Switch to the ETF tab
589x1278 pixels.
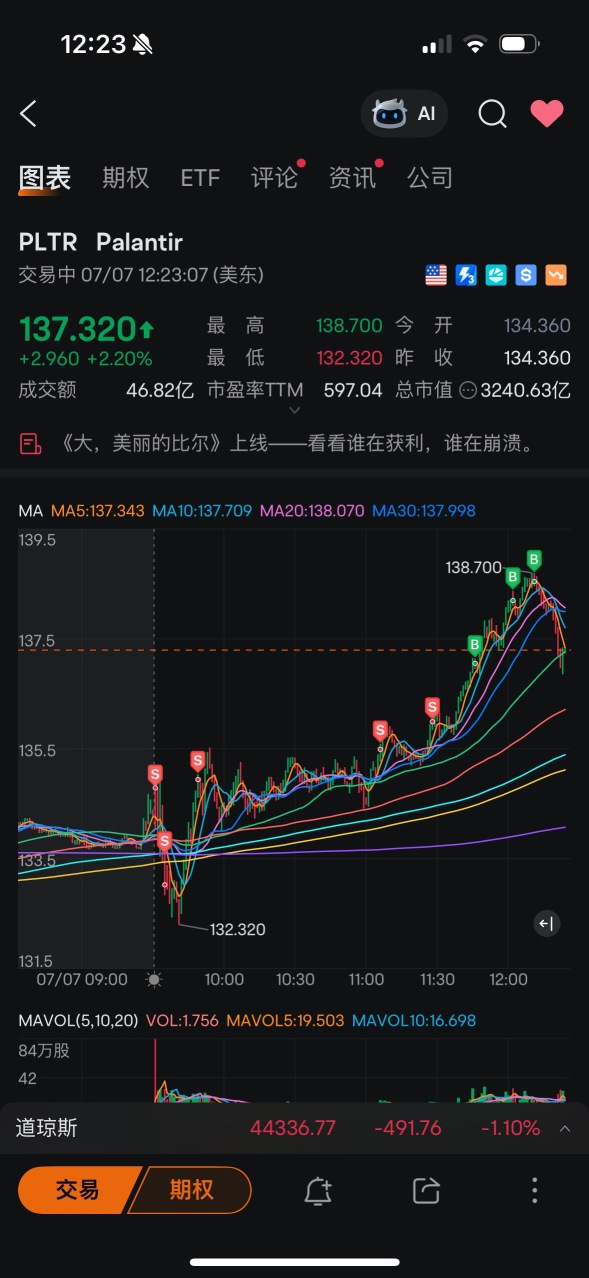200,178
